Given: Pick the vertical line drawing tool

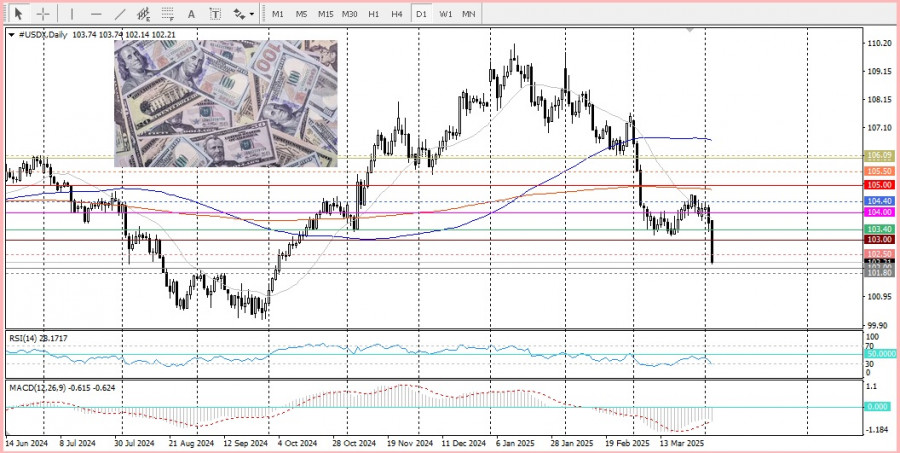Looking at the screenshot, I should tap(71, 14).
